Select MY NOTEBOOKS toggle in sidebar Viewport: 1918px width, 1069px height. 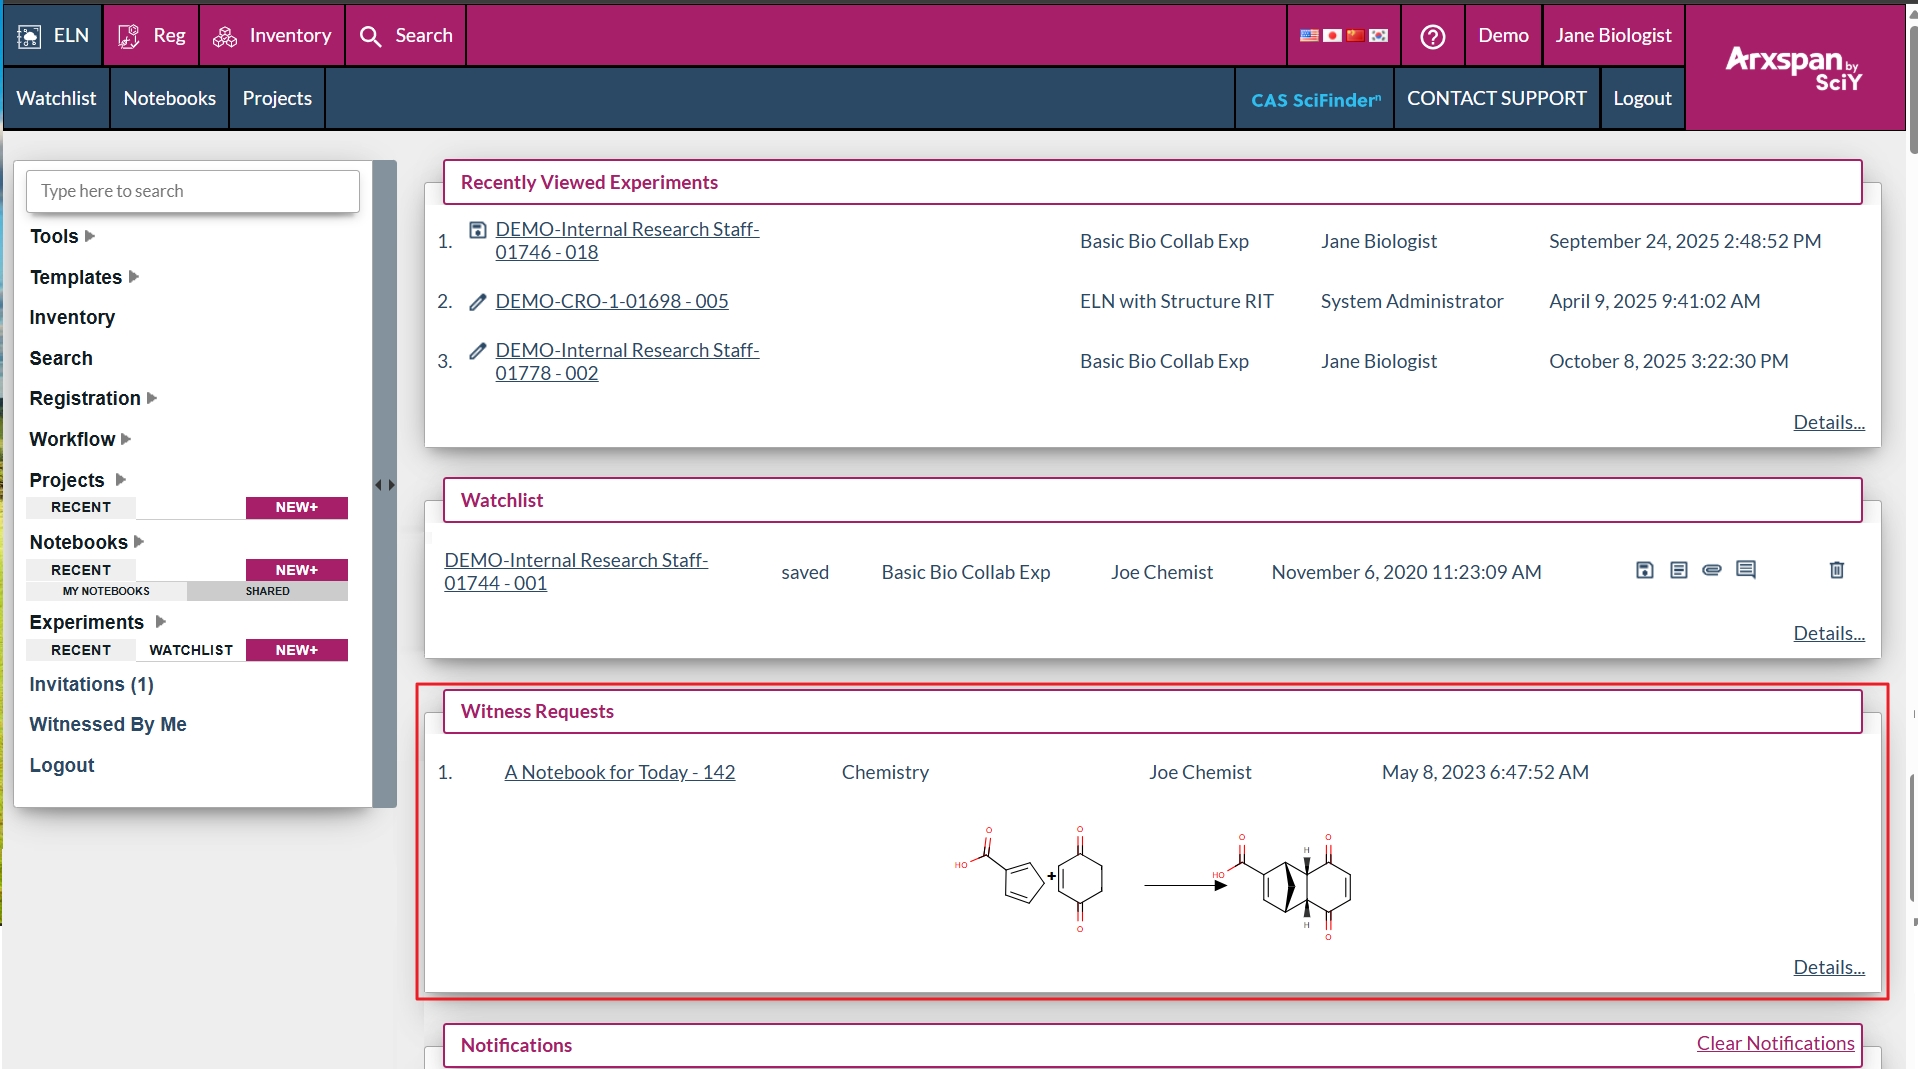(x=106, y=591)
